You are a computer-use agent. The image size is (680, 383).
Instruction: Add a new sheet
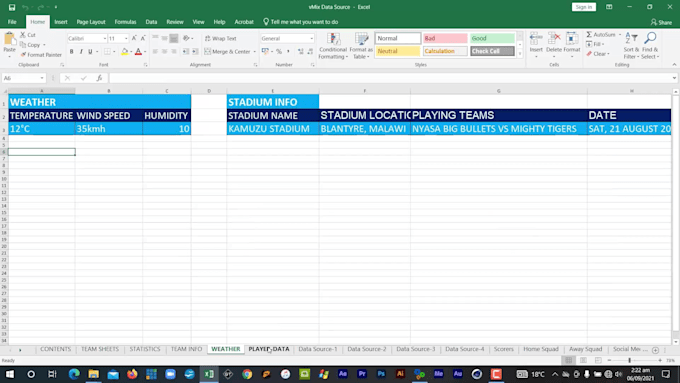[655, 350]
